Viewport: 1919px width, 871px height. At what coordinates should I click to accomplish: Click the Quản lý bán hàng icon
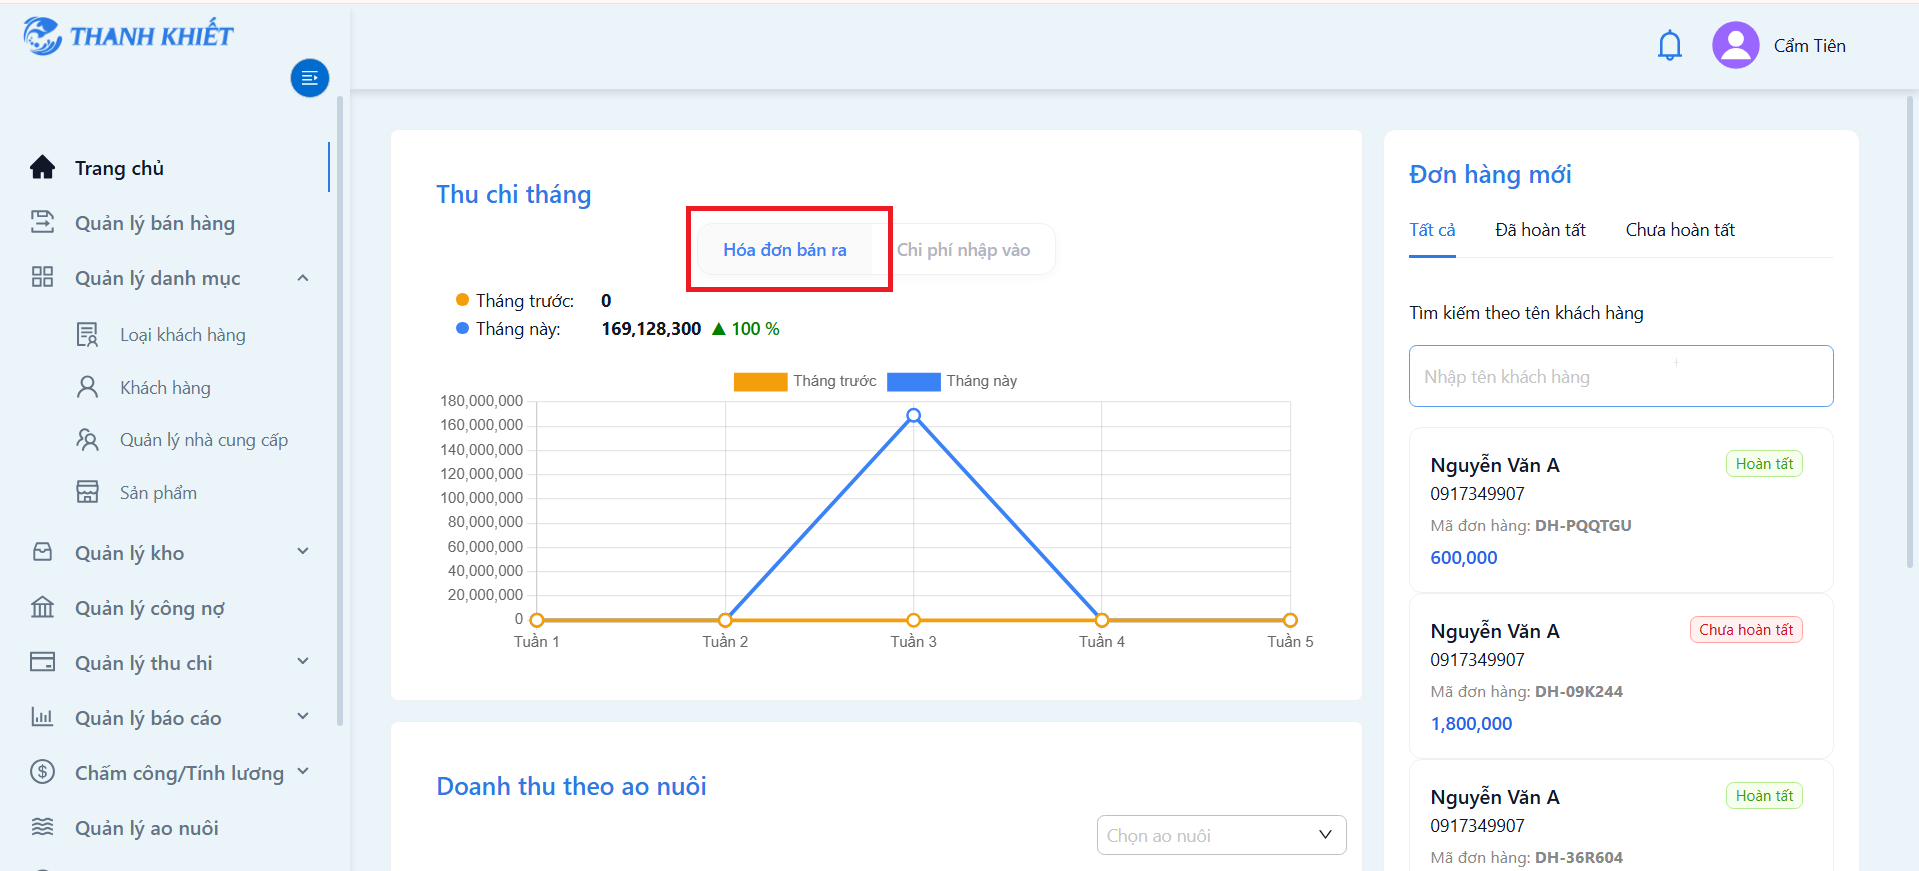pyautogui.click(x=42, y=222)
